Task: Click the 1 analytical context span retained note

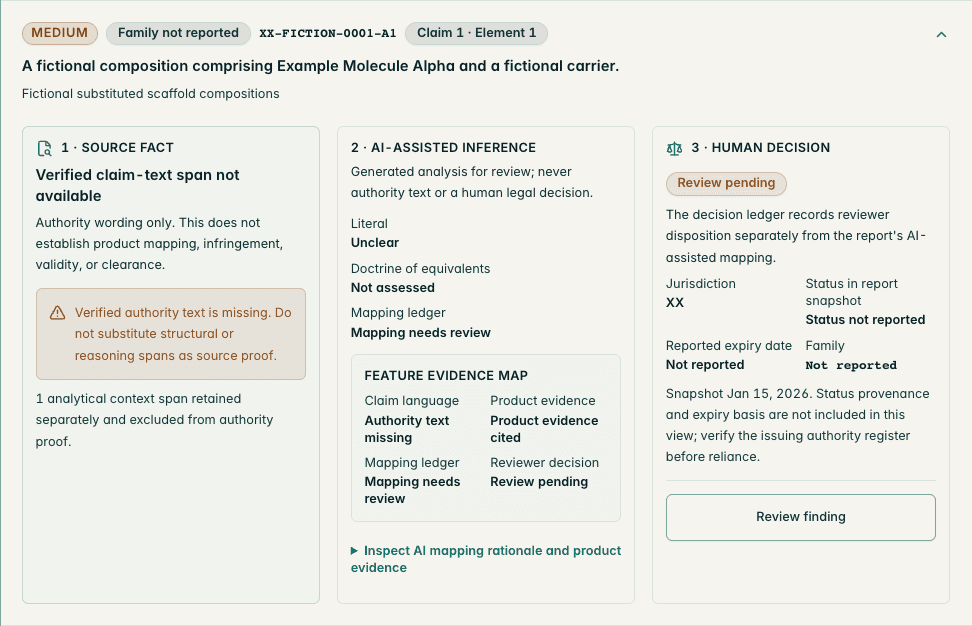Action: pyautogui.click(x=154, y=420)
